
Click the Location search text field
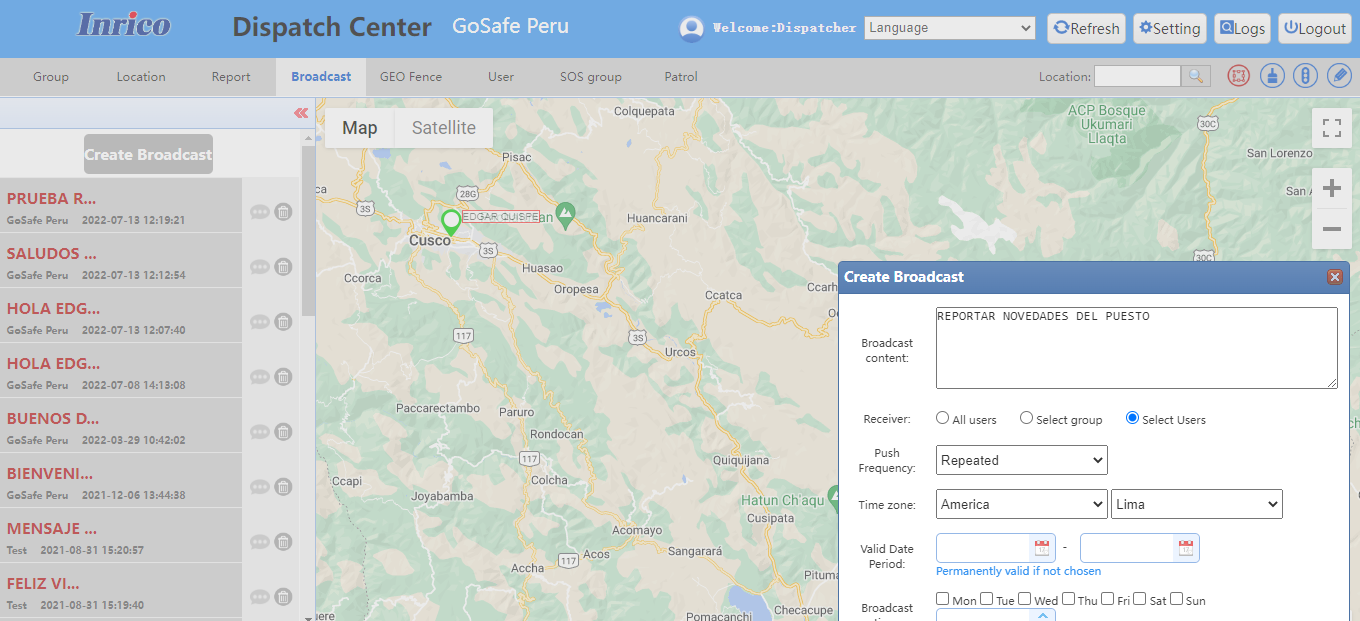1137,76
